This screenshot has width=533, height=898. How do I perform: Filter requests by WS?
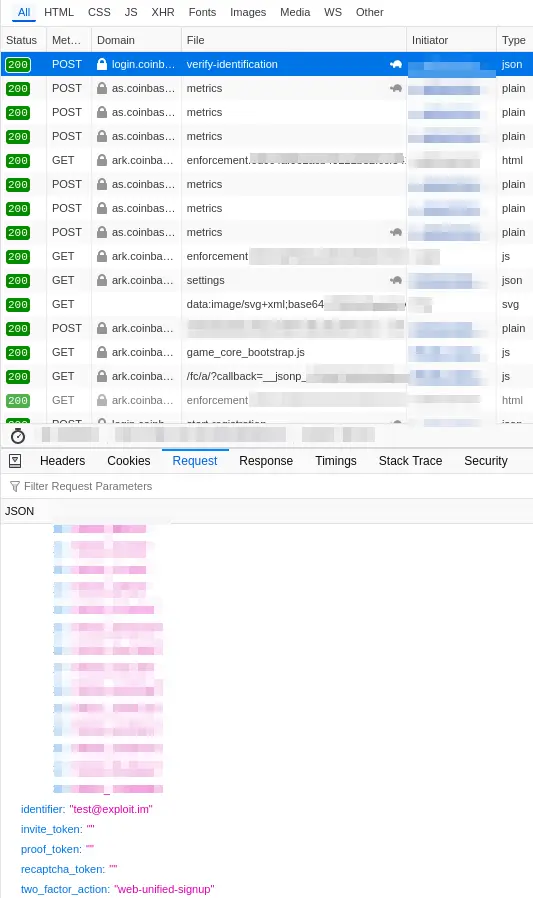[x=333, y=12]
